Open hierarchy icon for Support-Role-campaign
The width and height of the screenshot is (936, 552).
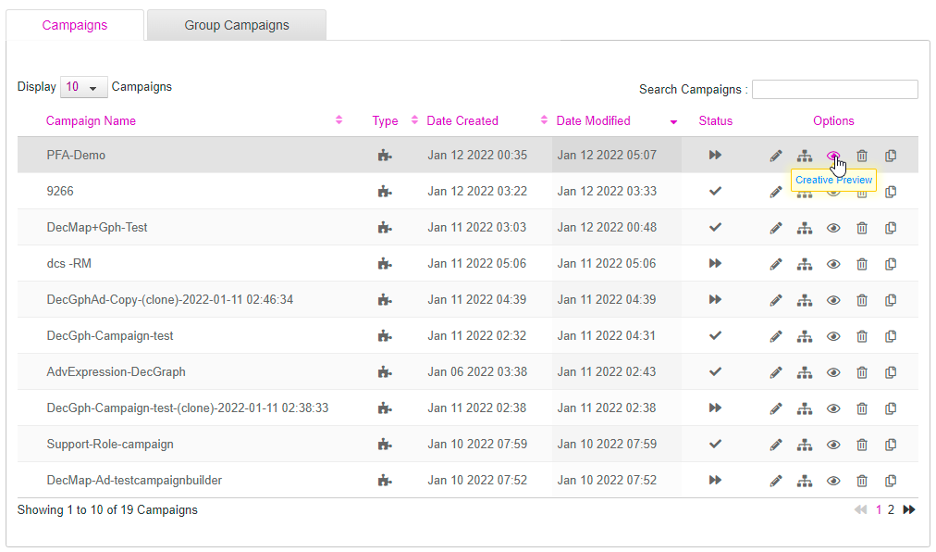pos(804,445)
